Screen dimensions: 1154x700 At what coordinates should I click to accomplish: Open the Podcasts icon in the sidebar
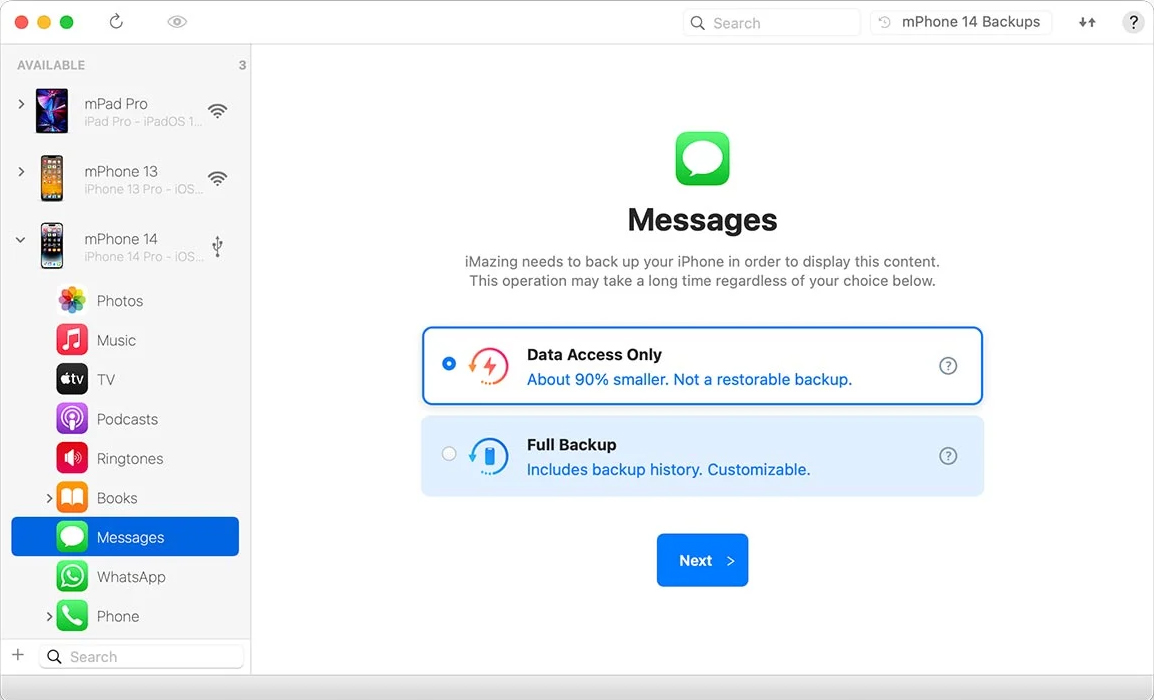[x=72, y=419]
